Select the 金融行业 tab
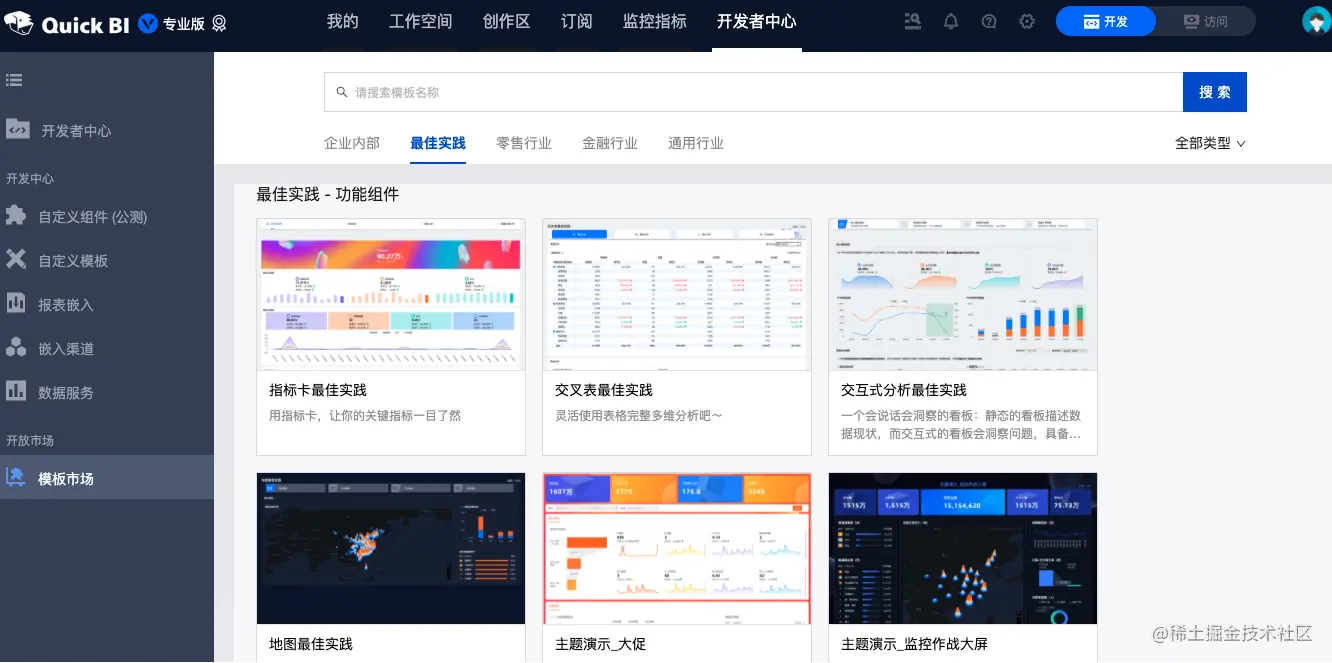 tap(610, 143)
